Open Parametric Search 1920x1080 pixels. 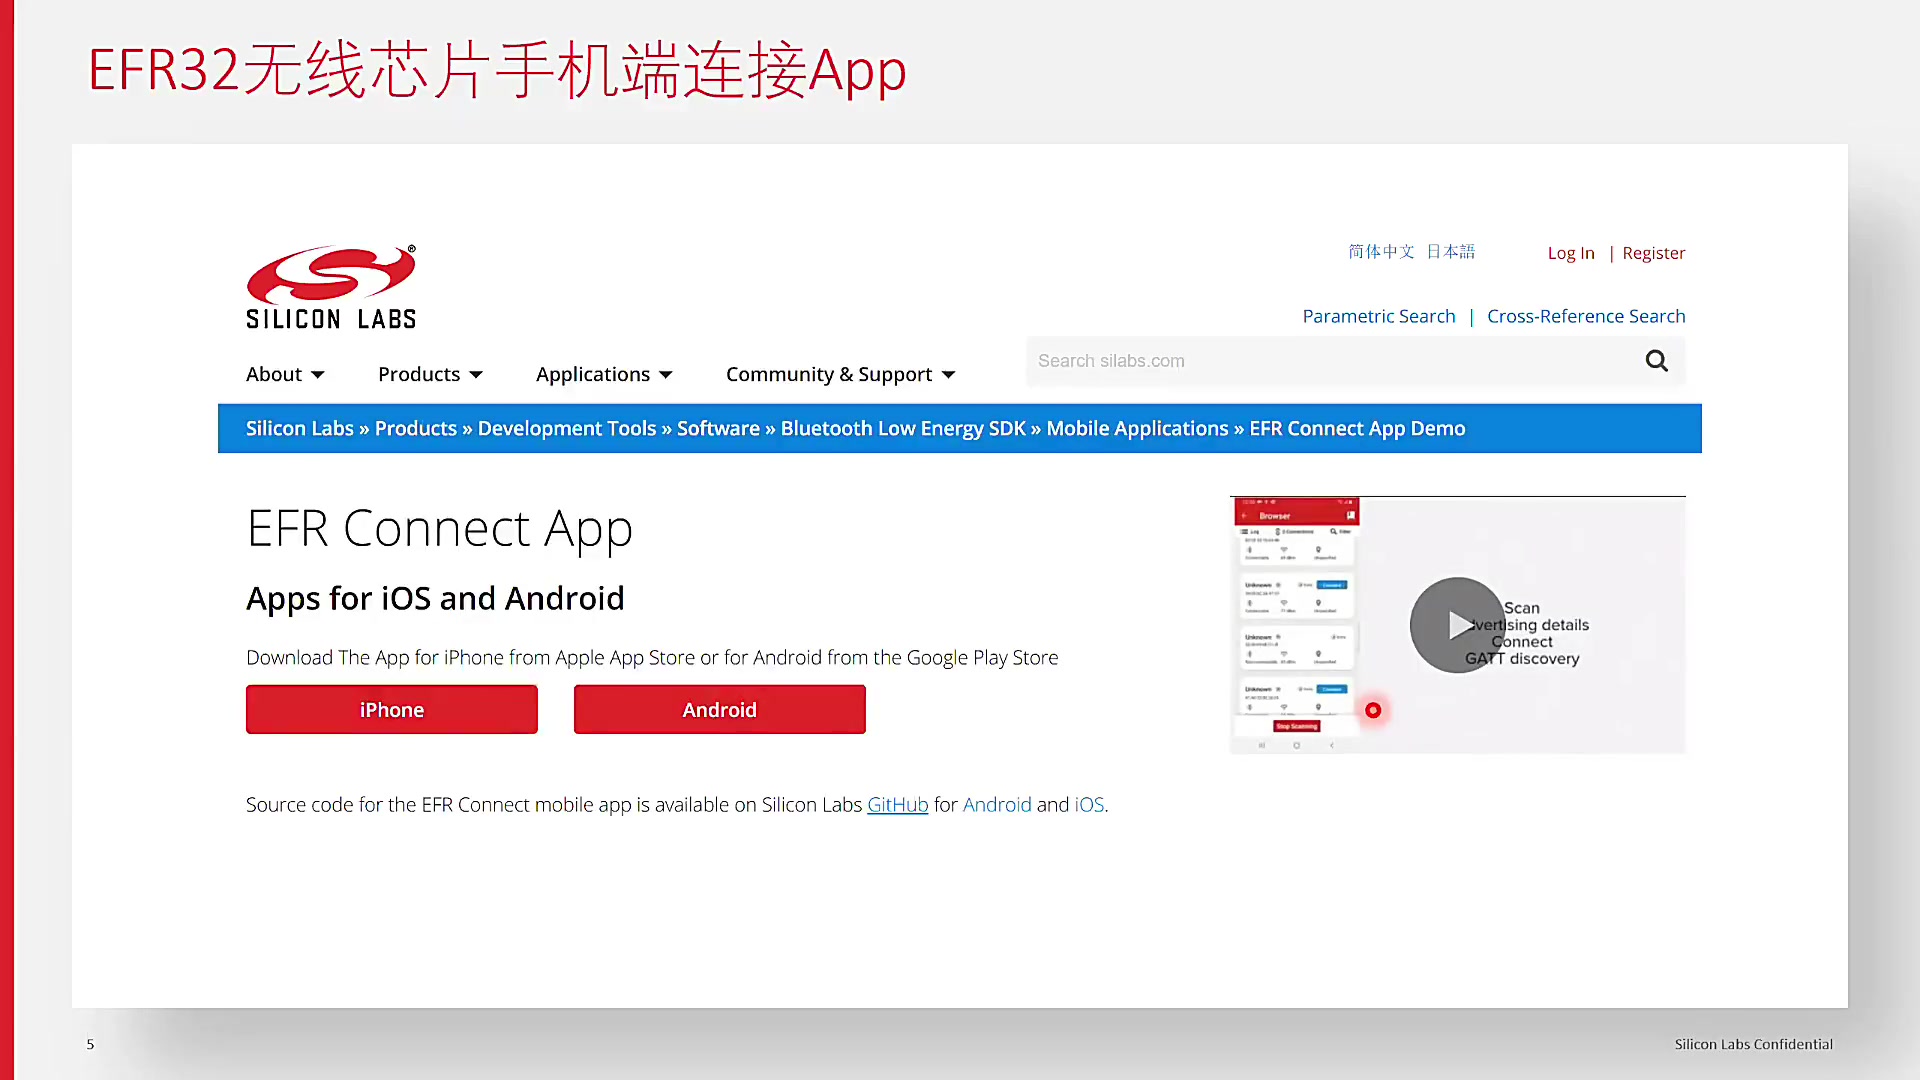[x=1379, y=316]
